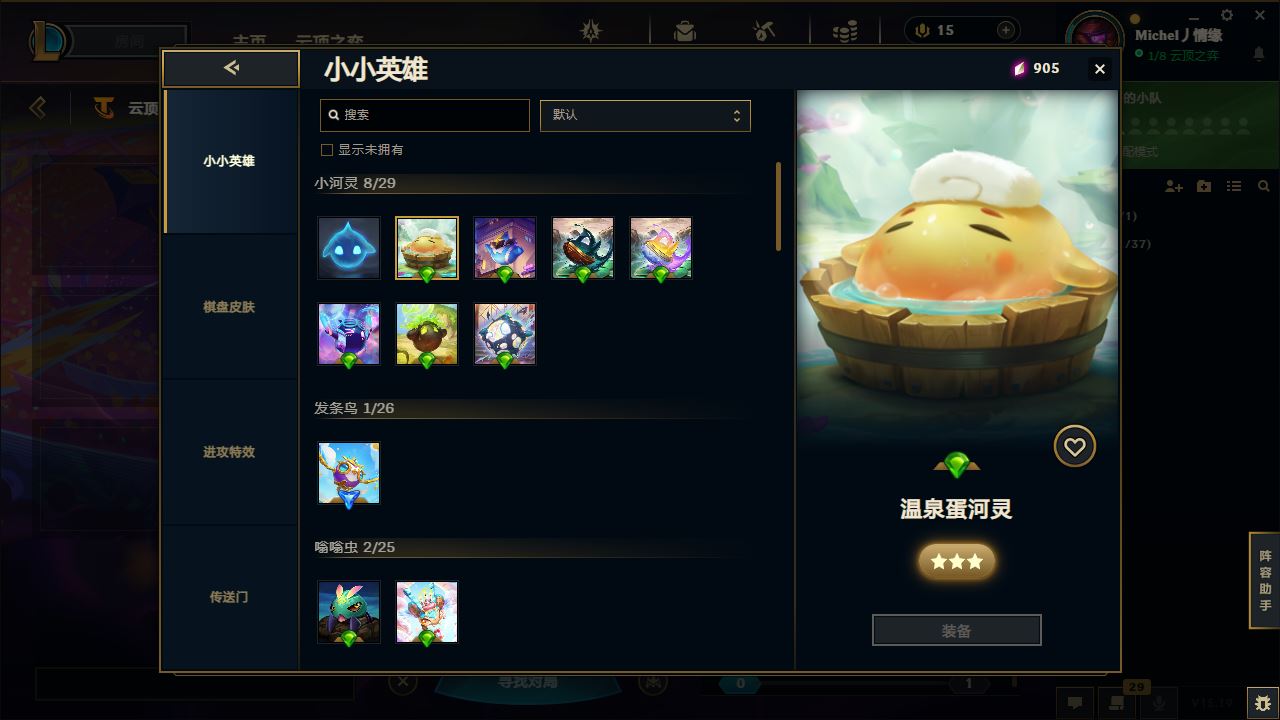Select the hot spring egg sprite thumbnail
Viewport: 1280px width, 720px height.
(427, 248)
